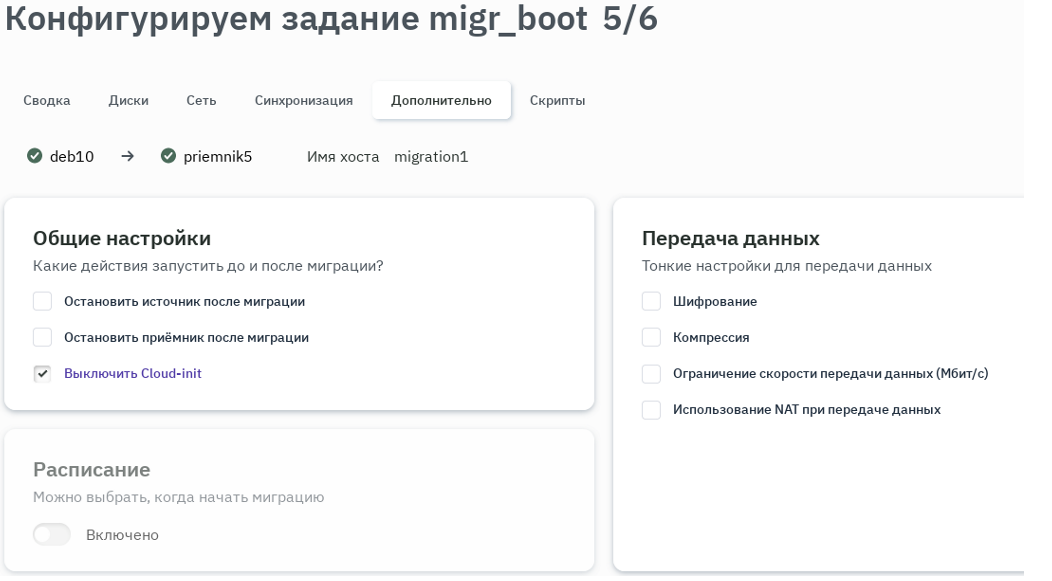This screenshot has width=1052, height=581.
Task: Go to the Сеть tab
Action: tap(201, 100)
